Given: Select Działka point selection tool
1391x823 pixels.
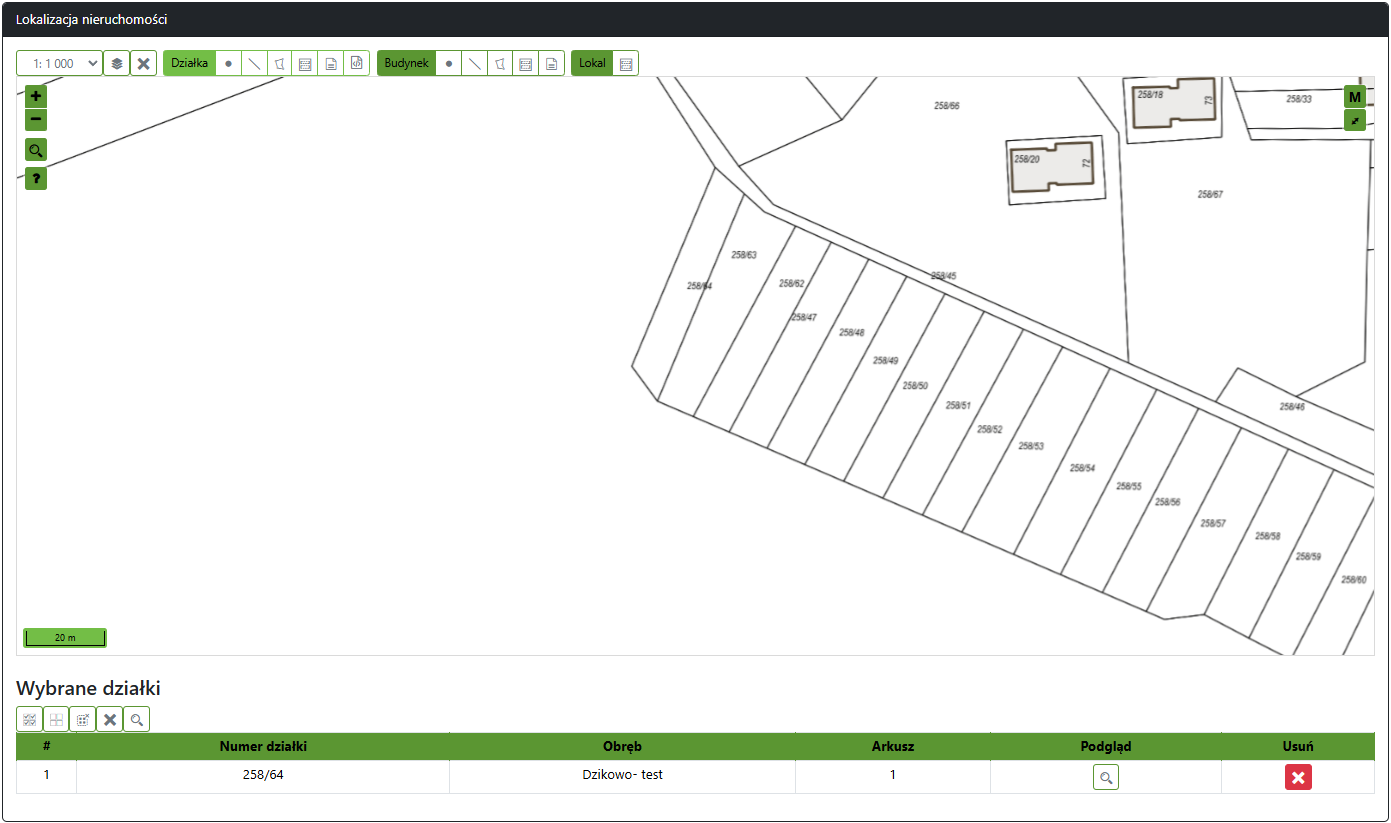Looking at the screenshot, I should tap(229, 63).
